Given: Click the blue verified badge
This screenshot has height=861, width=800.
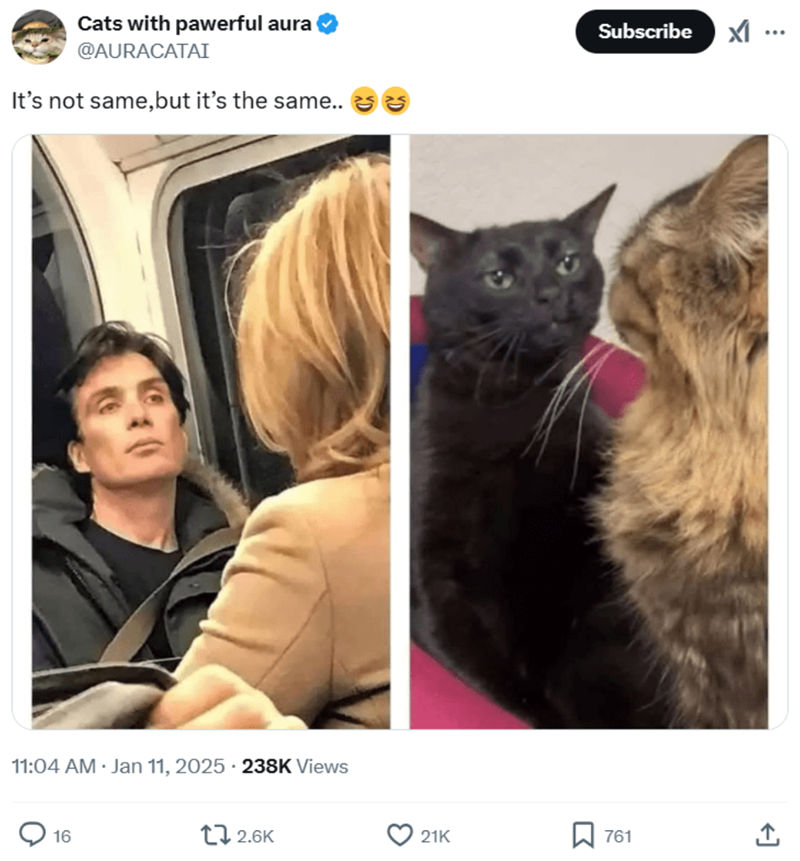Looking at the screenshot, I should (327, 23).
